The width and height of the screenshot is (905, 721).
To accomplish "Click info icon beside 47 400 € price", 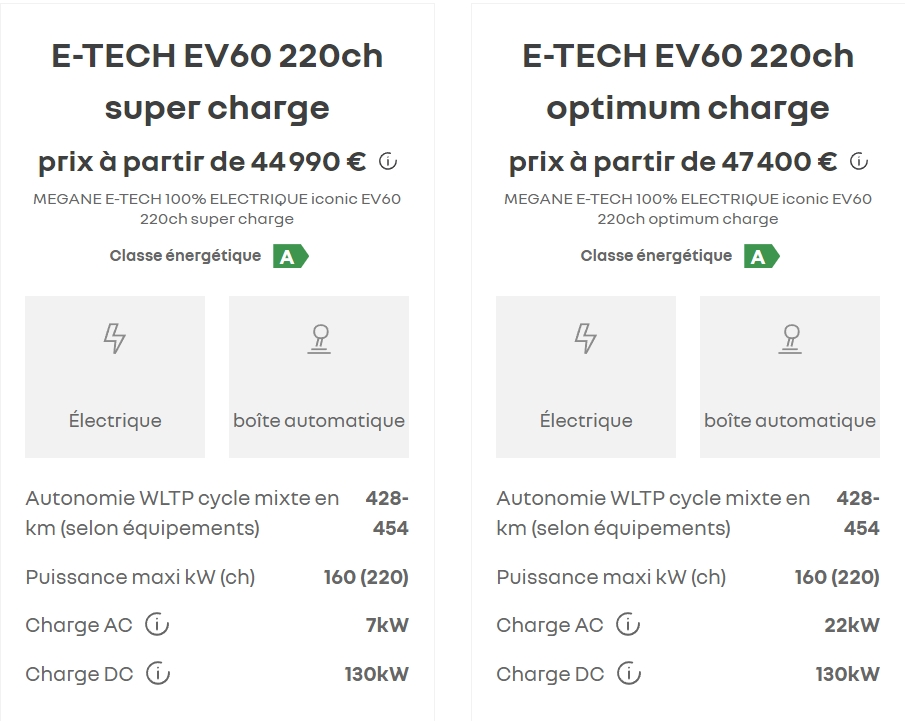I will 859,161.
